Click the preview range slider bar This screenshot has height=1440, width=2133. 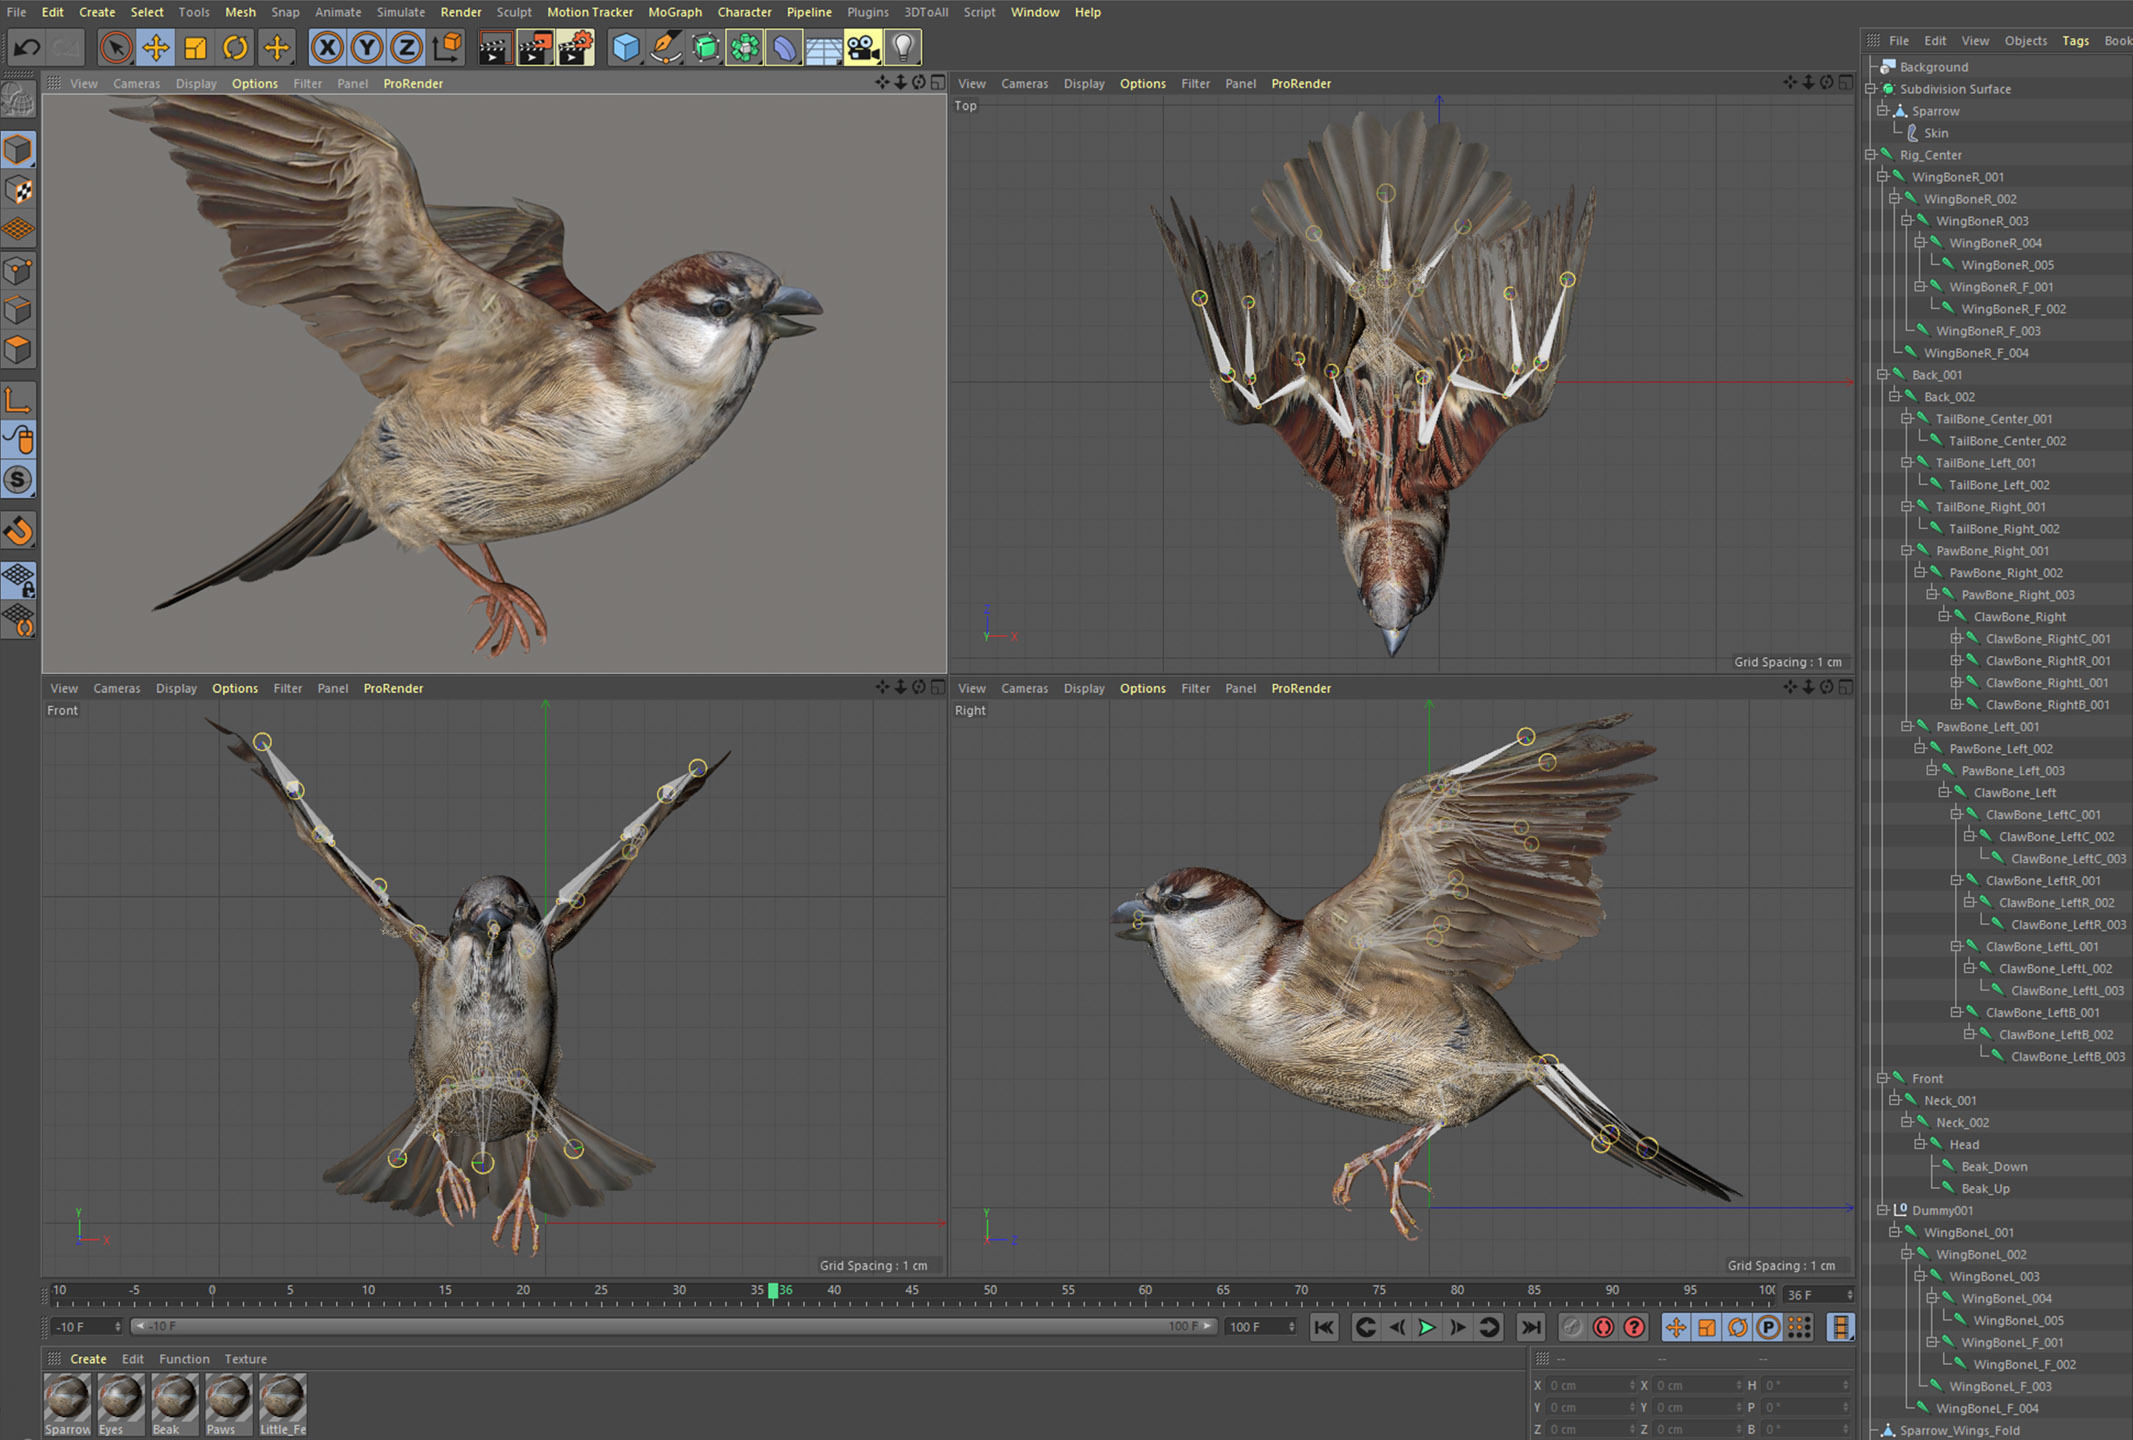pos(674,1326)
